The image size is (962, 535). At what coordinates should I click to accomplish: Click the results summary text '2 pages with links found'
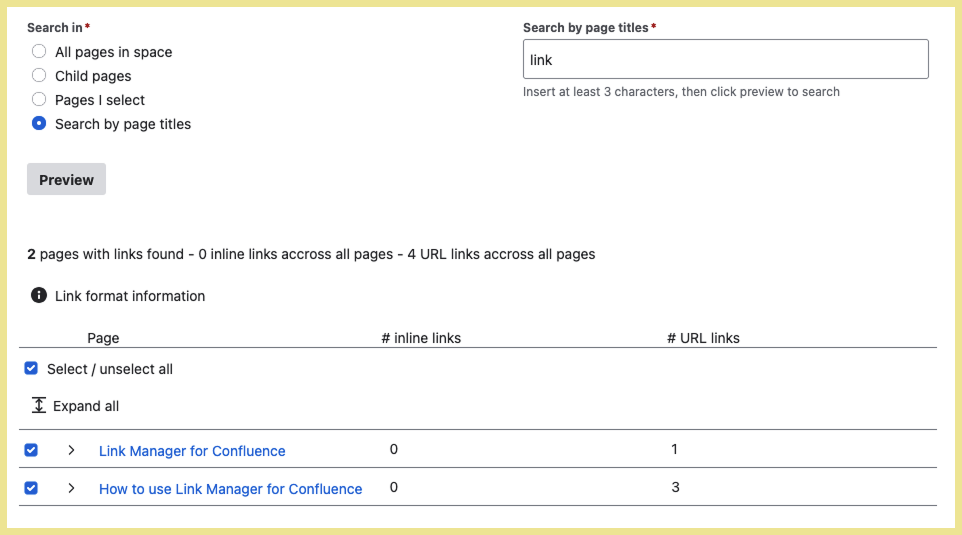106,254
